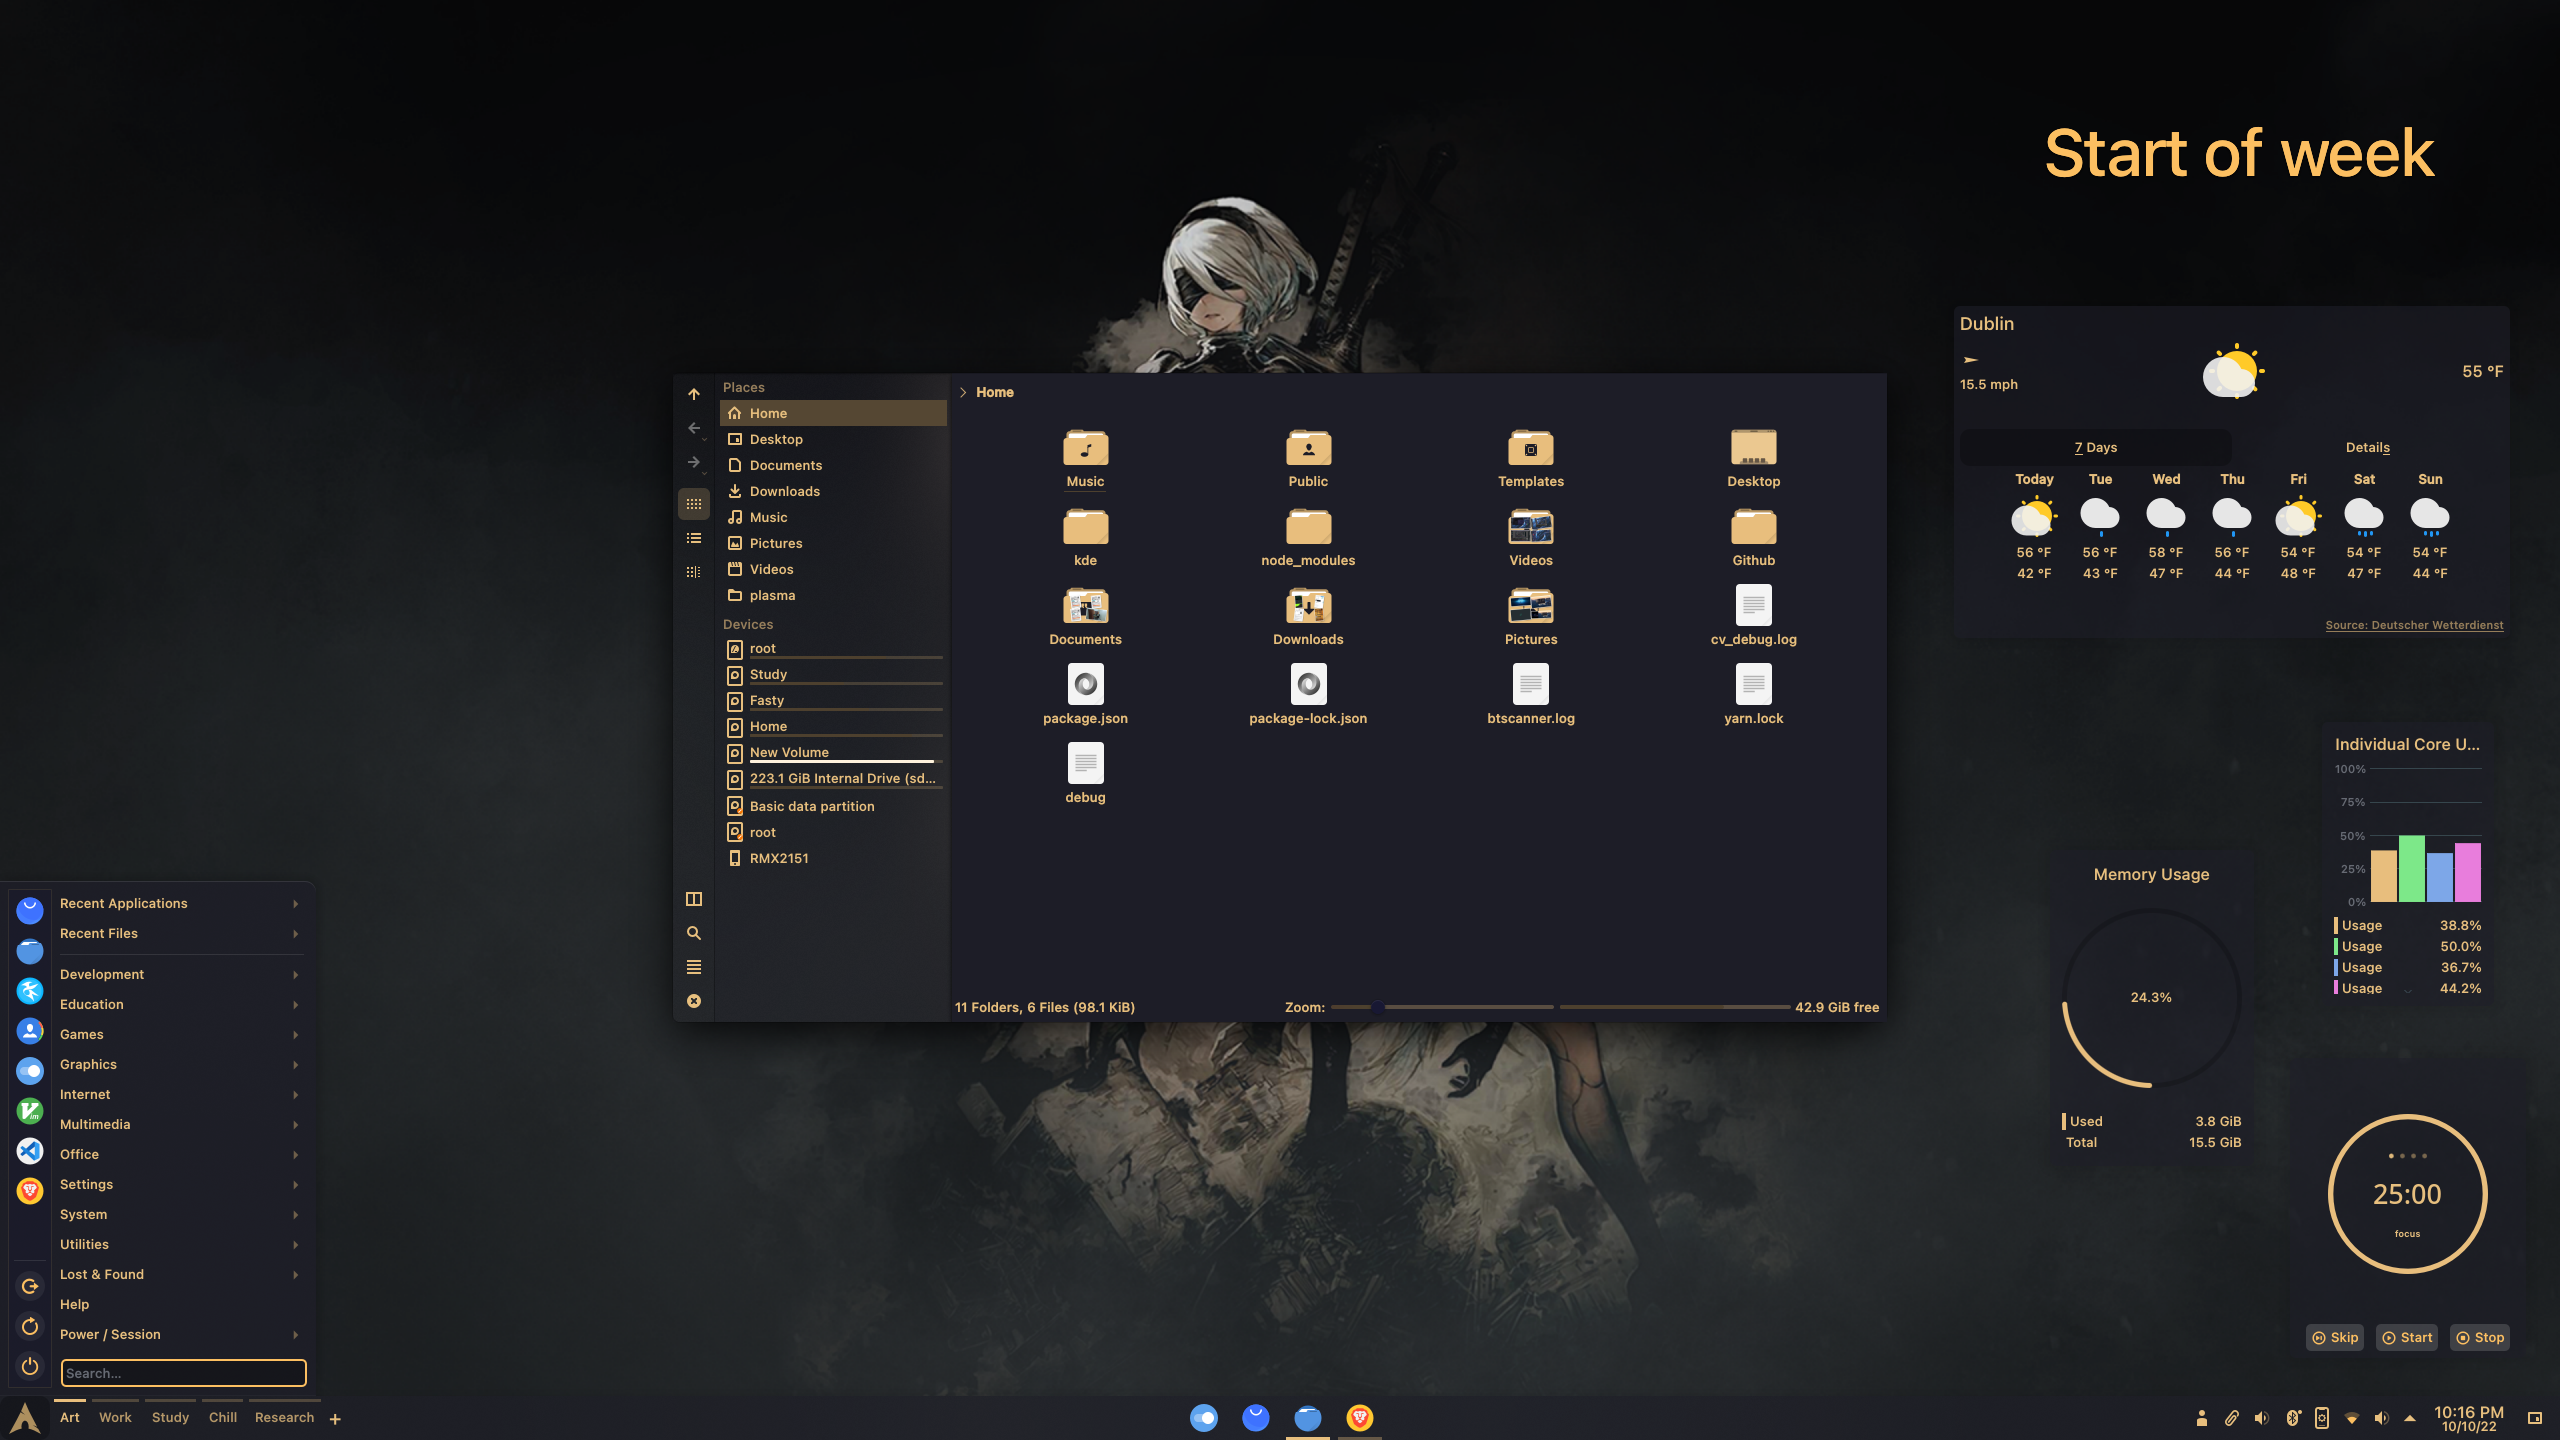Toggle split view in file manager
Image resolution: width=2560 pixels, height=1440 pixels.
click(694, 899)
